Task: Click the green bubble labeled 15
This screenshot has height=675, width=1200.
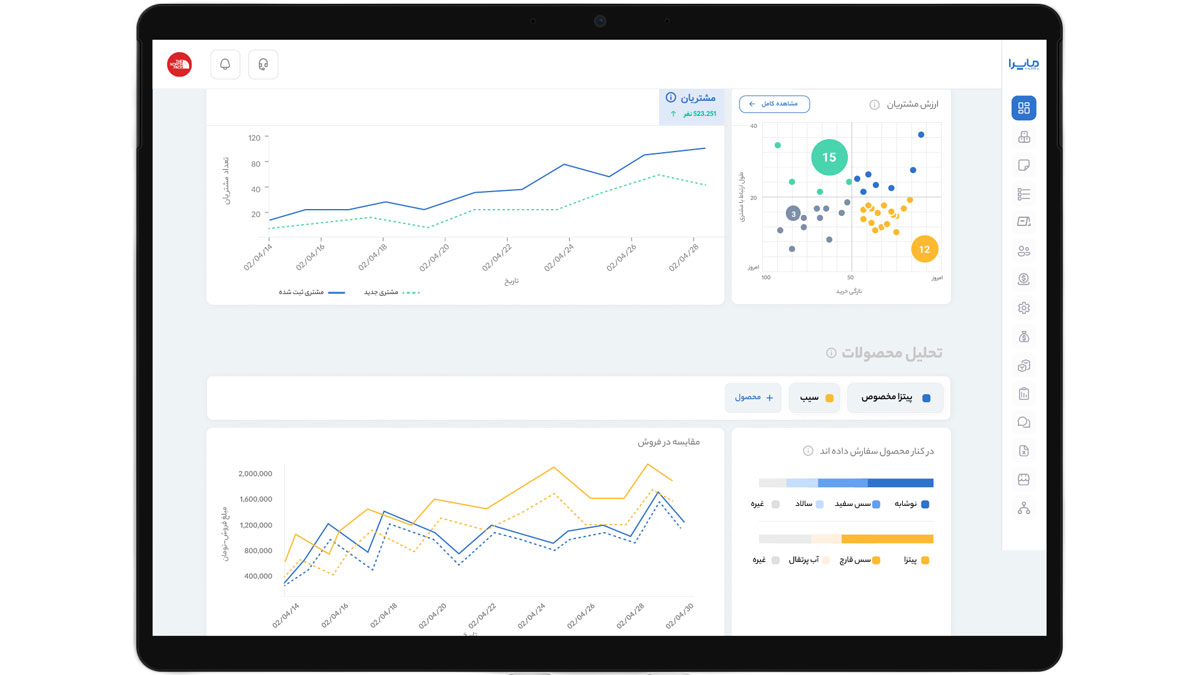Action: pyautogui.click(x=829, y=157)
